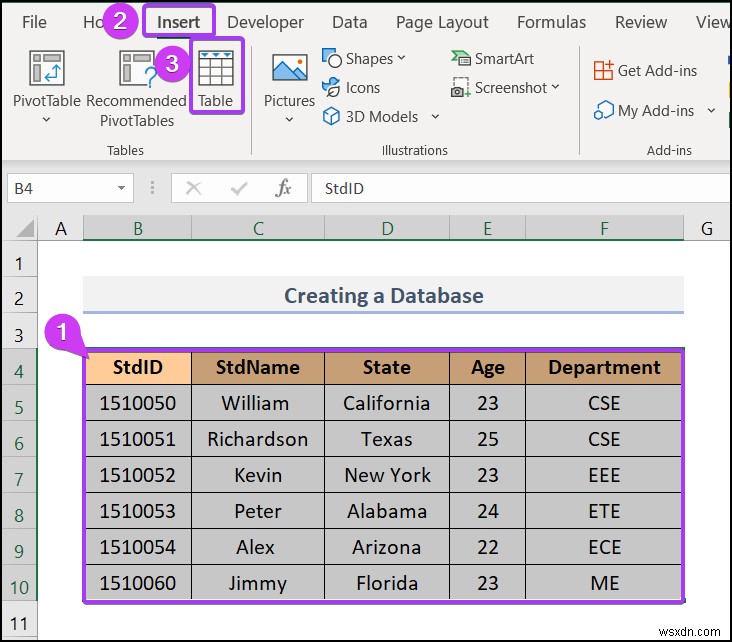Select column D header

387,229
